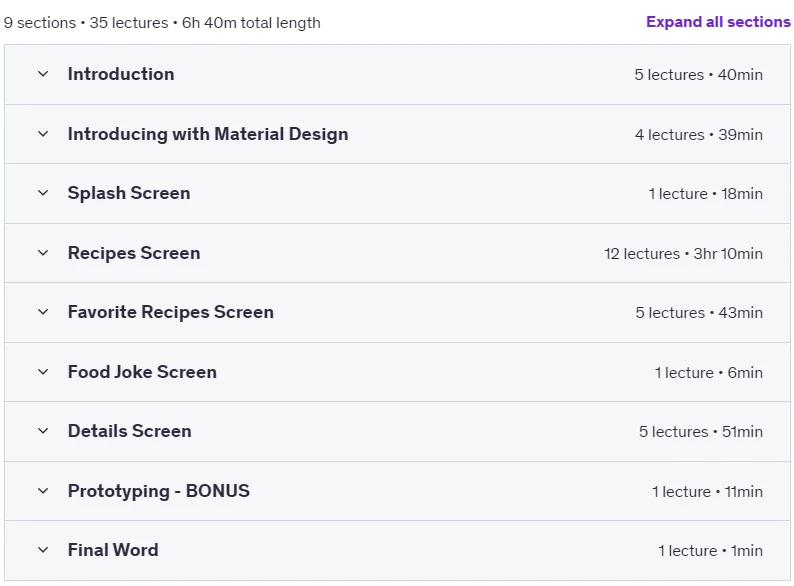Click Expand all sections link
794x586 pixels.
point(718,22)
